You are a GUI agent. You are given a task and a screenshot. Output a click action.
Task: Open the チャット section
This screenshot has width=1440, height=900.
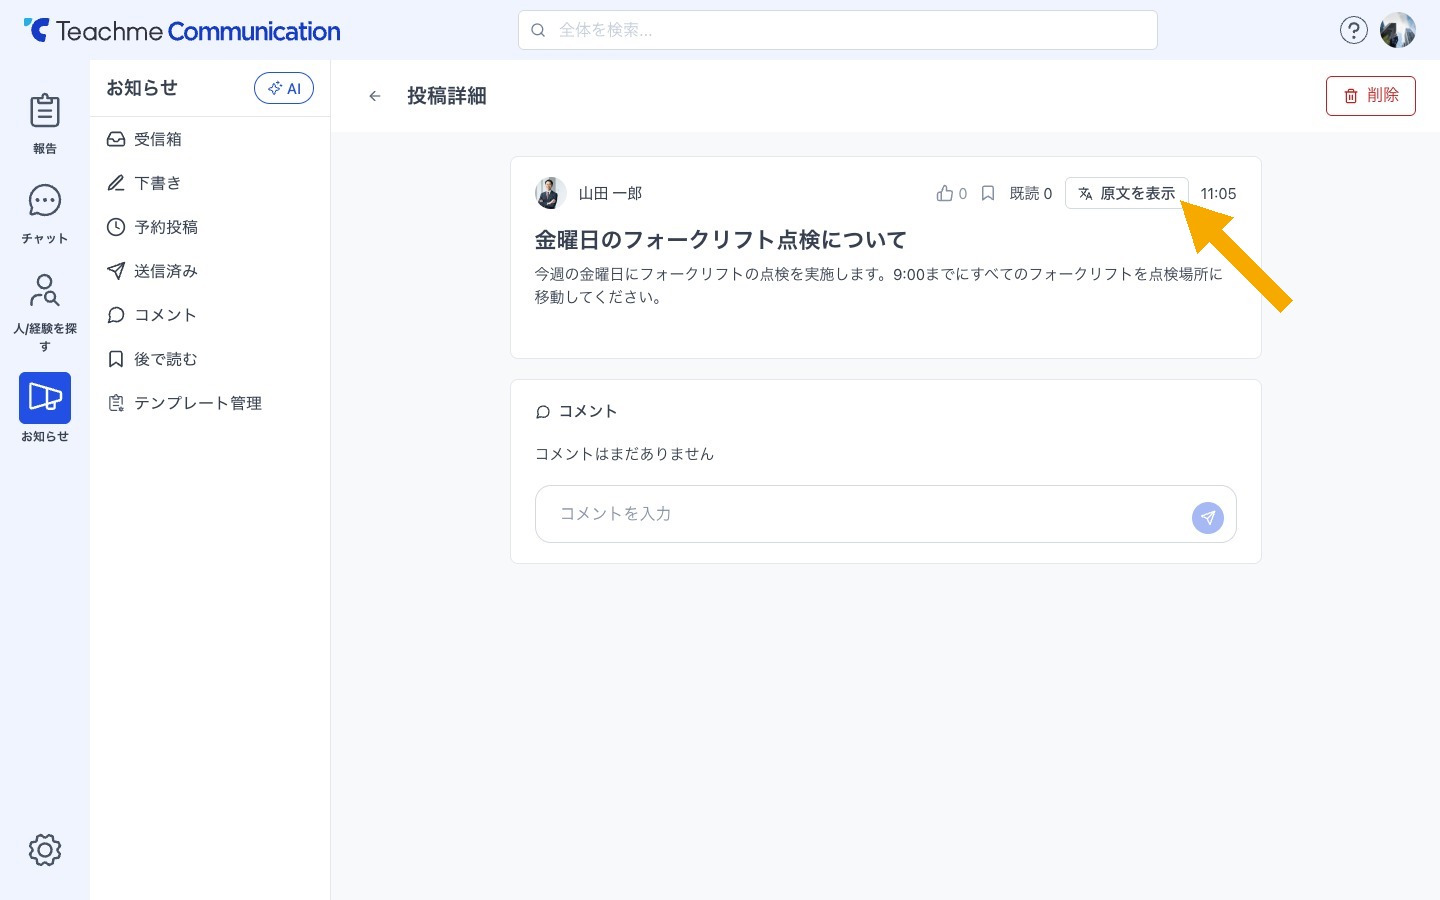45,213
